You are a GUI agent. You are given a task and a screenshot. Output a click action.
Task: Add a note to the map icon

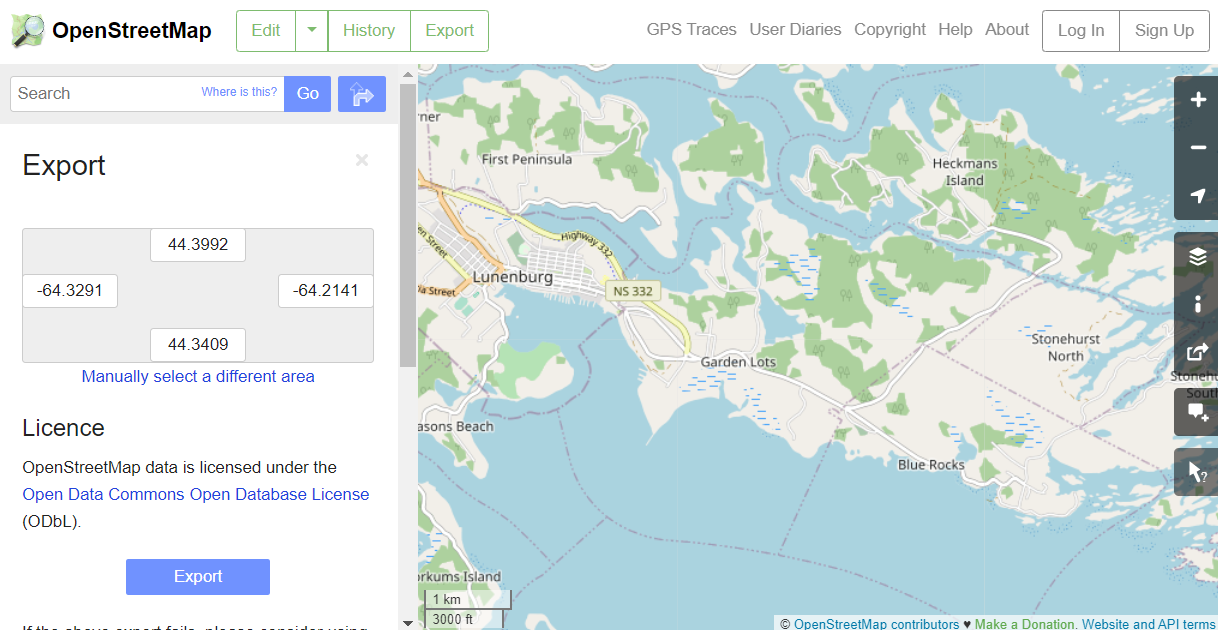1197,412
